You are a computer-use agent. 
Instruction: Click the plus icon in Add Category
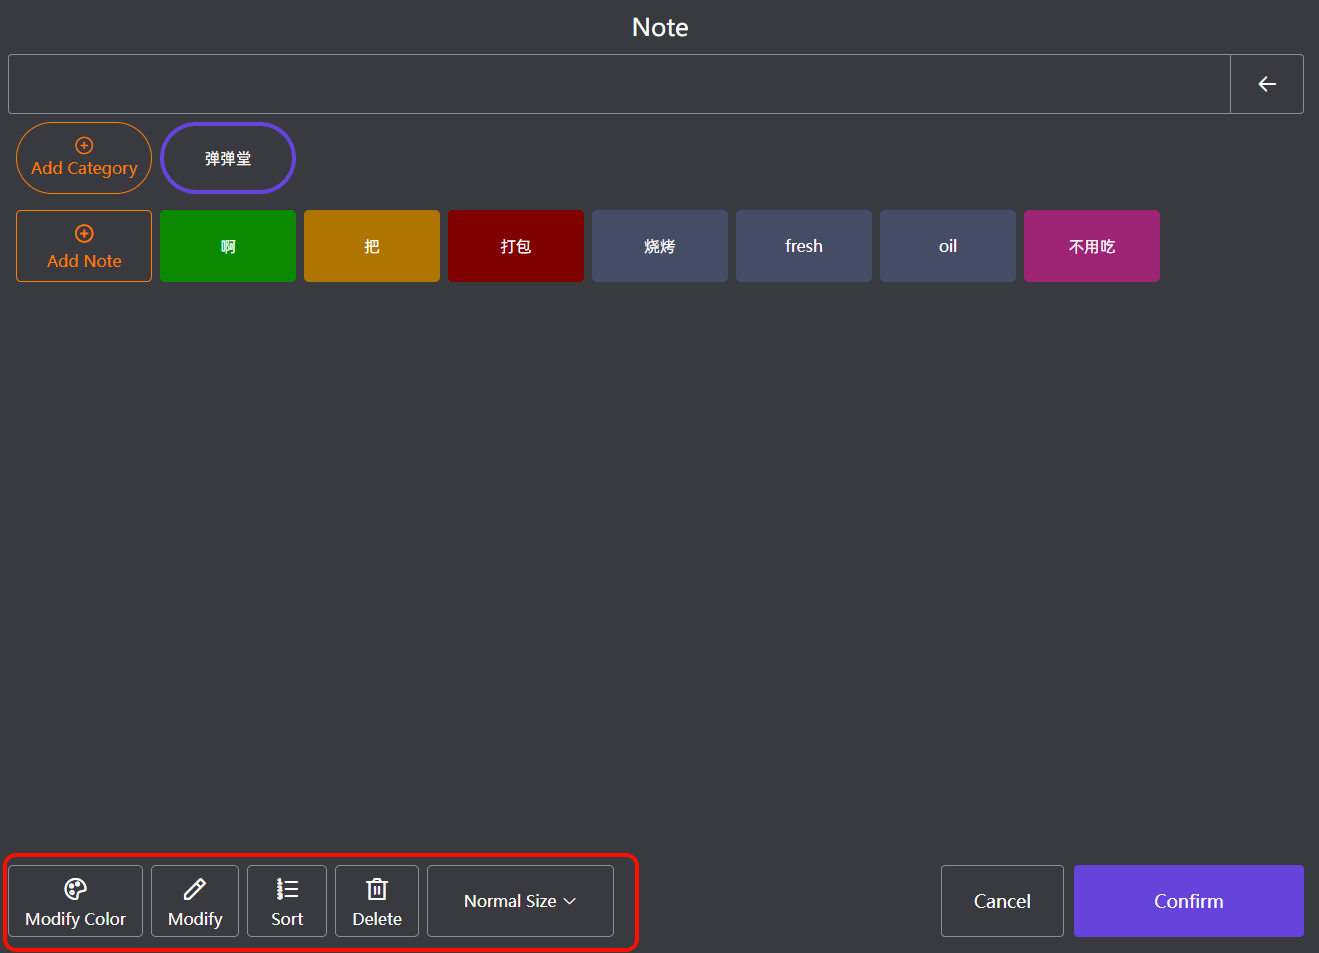point(84,146)
